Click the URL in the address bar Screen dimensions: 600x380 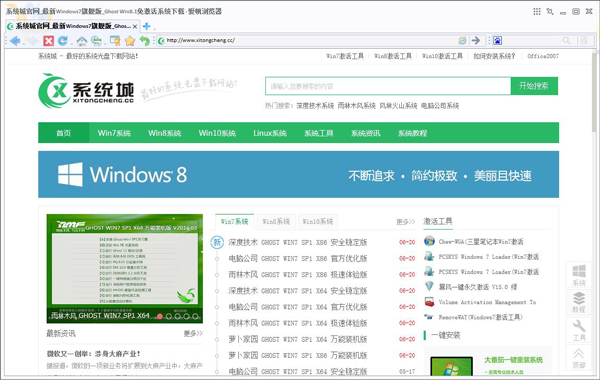[x=201, y=40]
